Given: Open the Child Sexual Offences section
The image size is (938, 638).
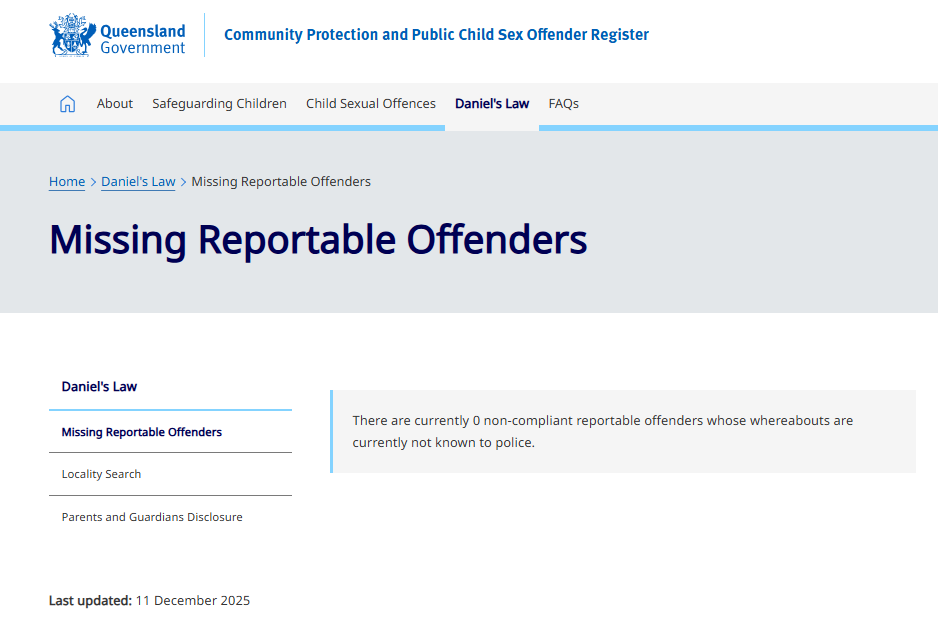Looking at the screenshot, I should [370, 103].
